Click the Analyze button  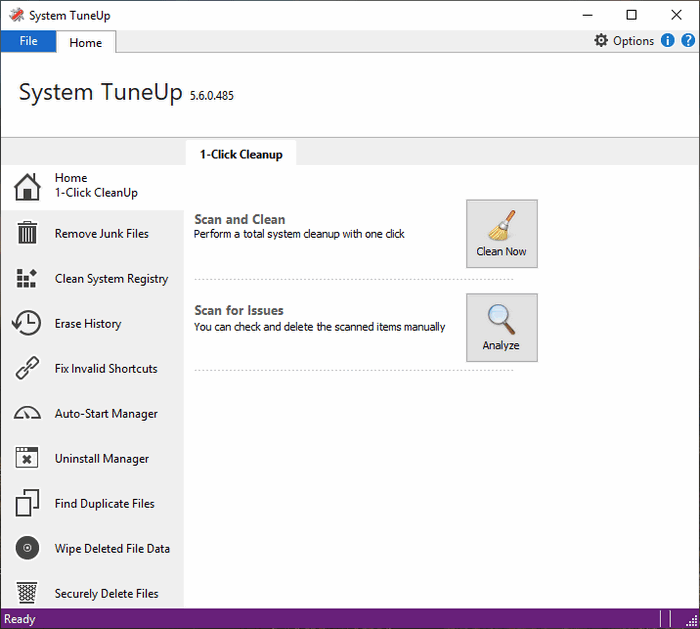point(502,327)
